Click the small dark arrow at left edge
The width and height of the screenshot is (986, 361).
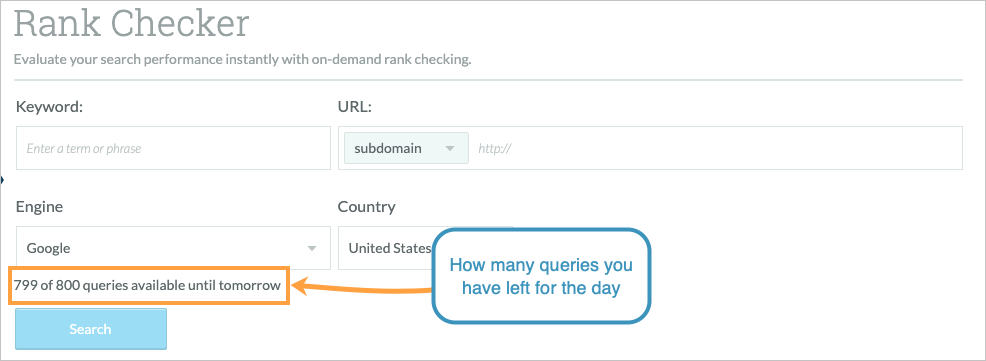tap(3, 181)
